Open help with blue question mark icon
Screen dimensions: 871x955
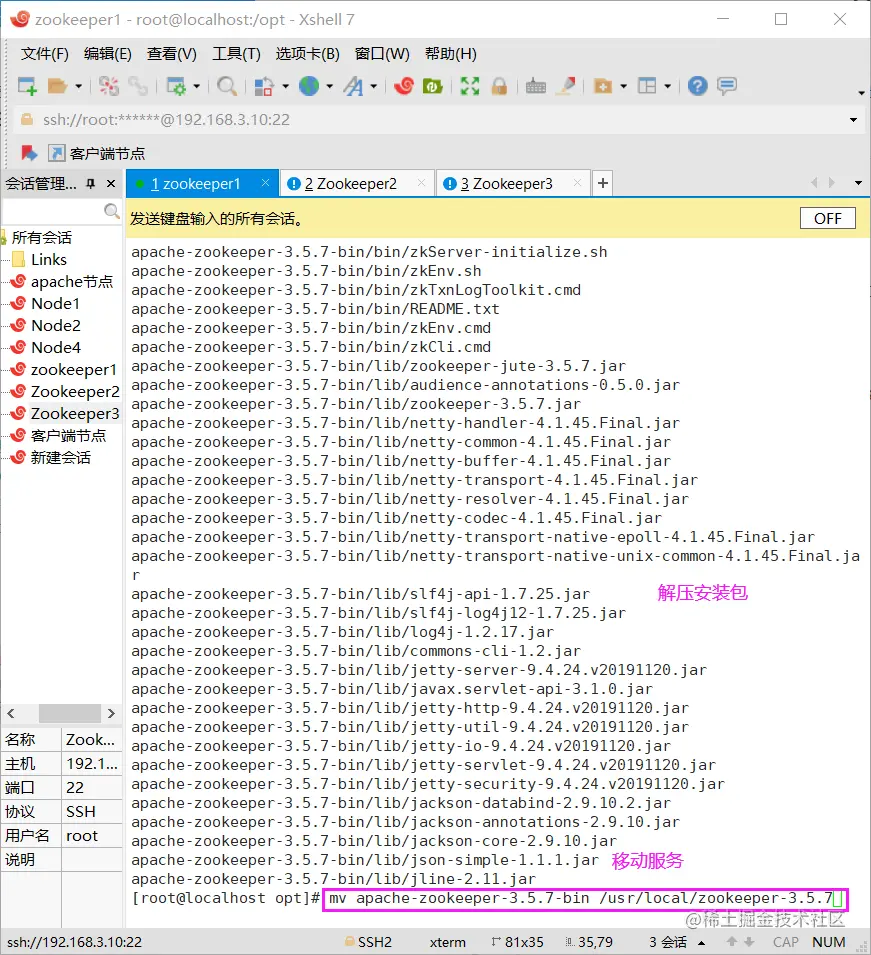click(697, 86)
